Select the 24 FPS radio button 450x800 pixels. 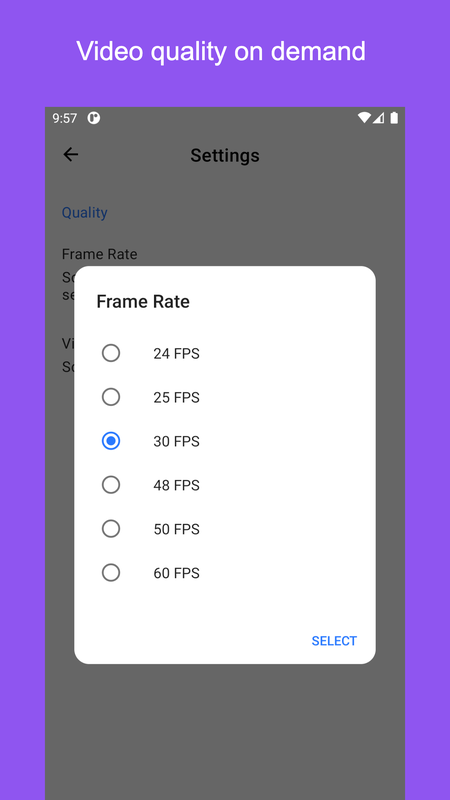(x=111, y=353)
